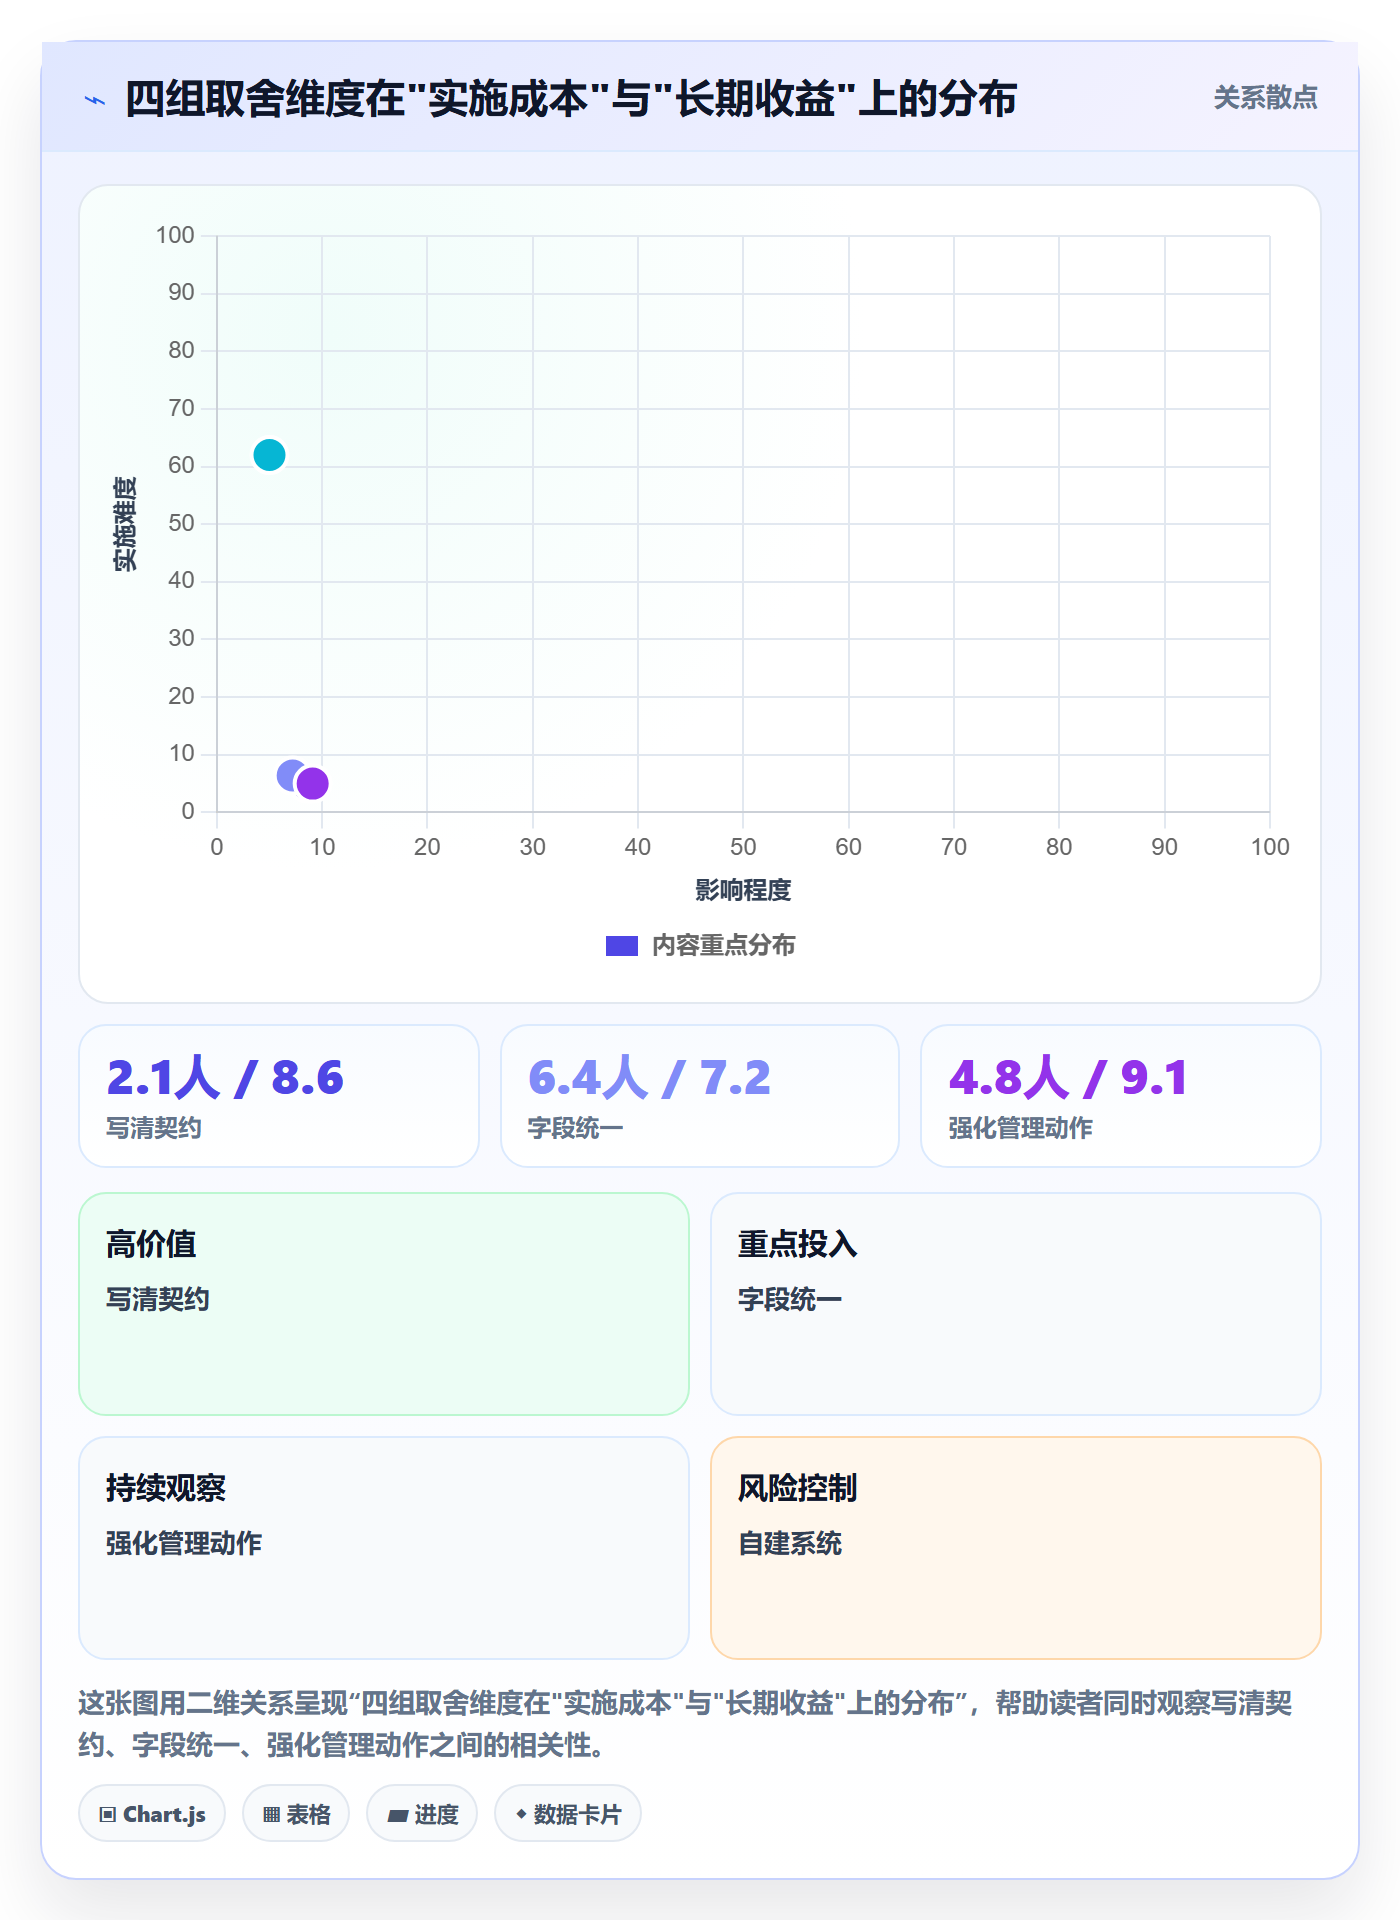This screenshot has width=1400, height=1920.
Task: Click the 进度 tag chip
Action: coord(422,1814)
